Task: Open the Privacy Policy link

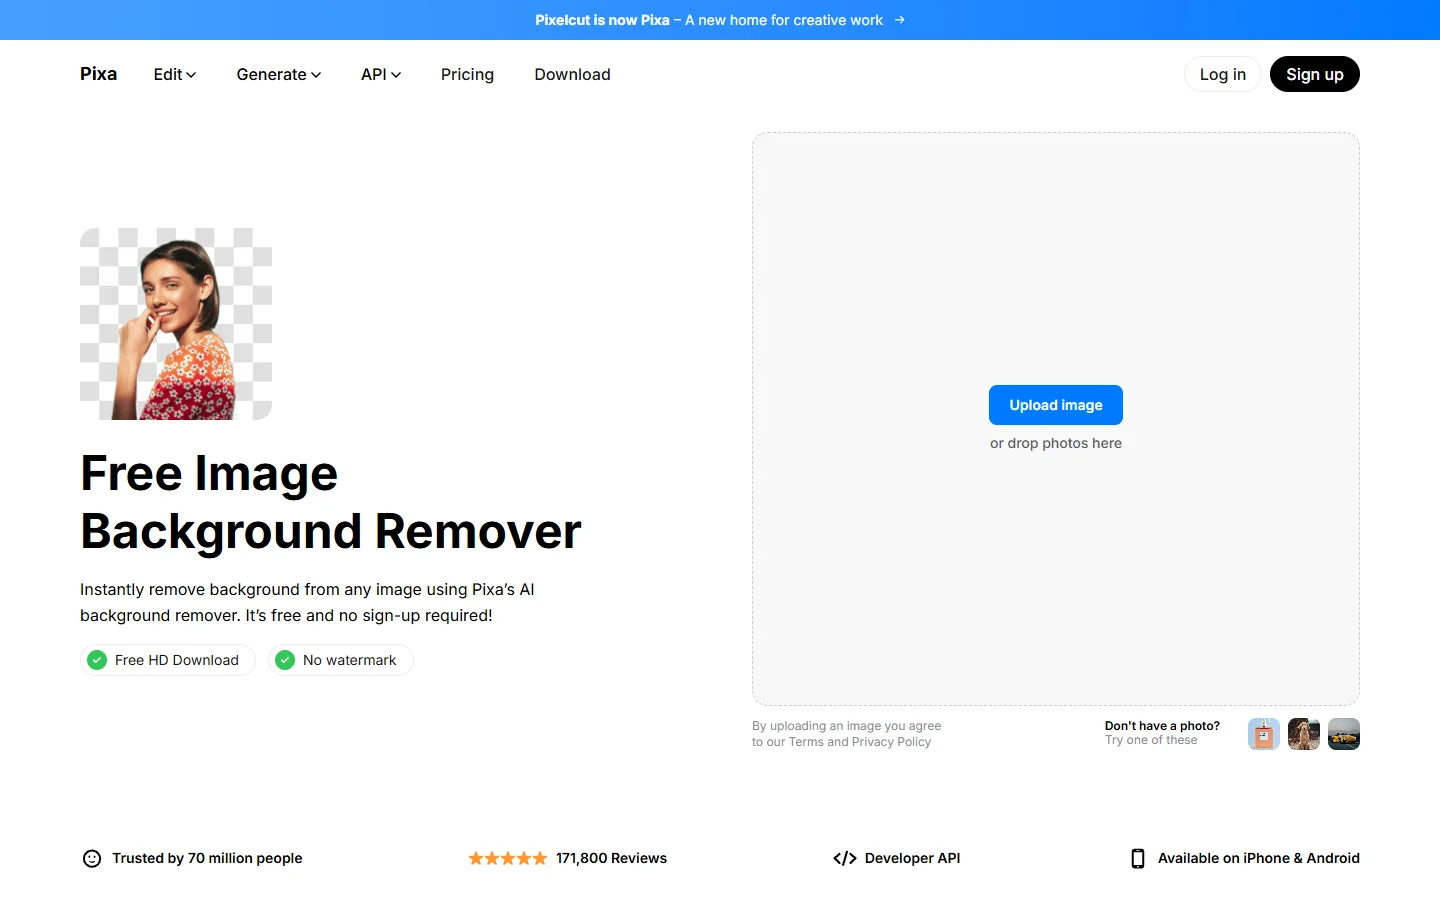Action: [891, 742]
